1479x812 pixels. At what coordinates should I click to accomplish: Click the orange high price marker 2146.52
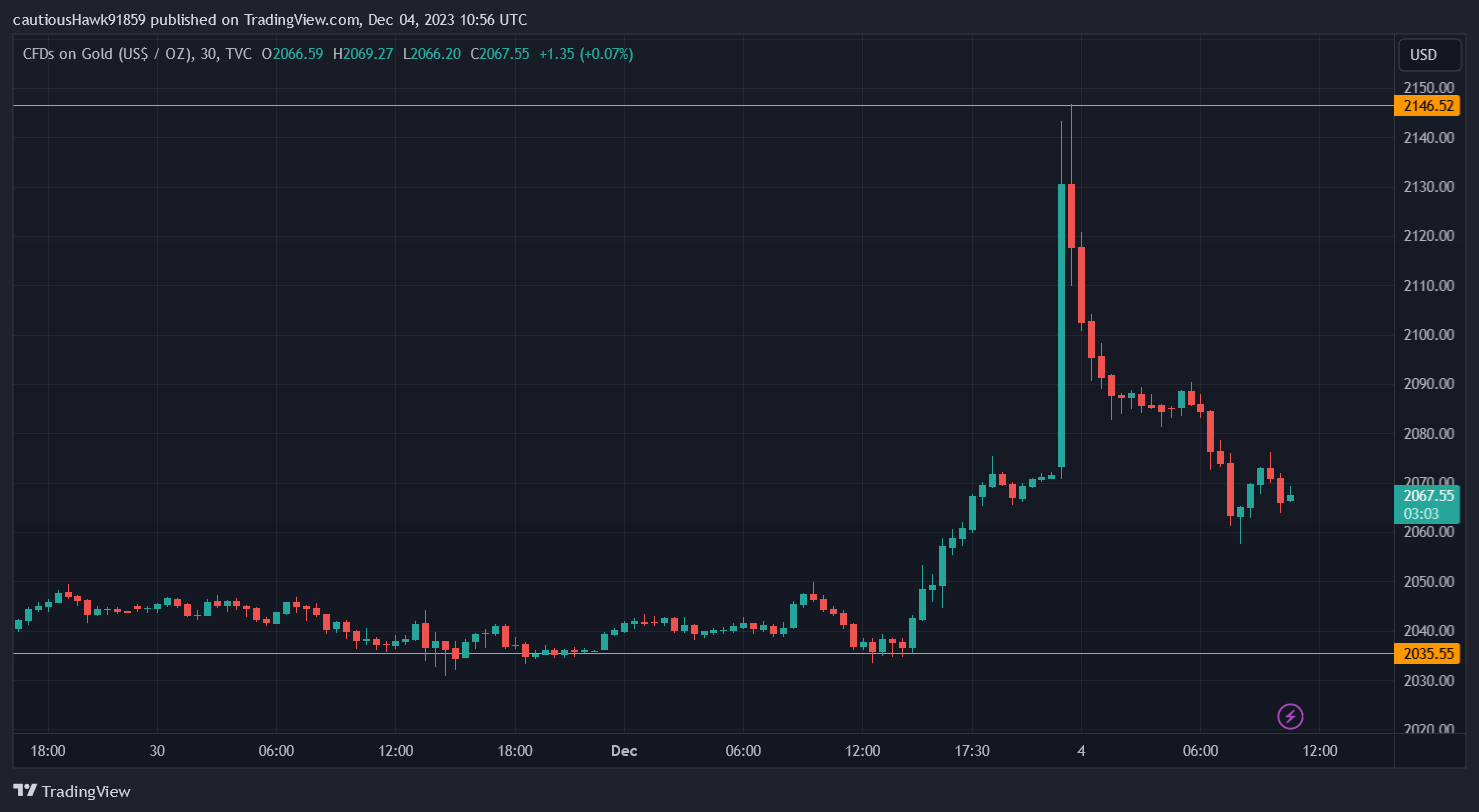click(1428, 105)
